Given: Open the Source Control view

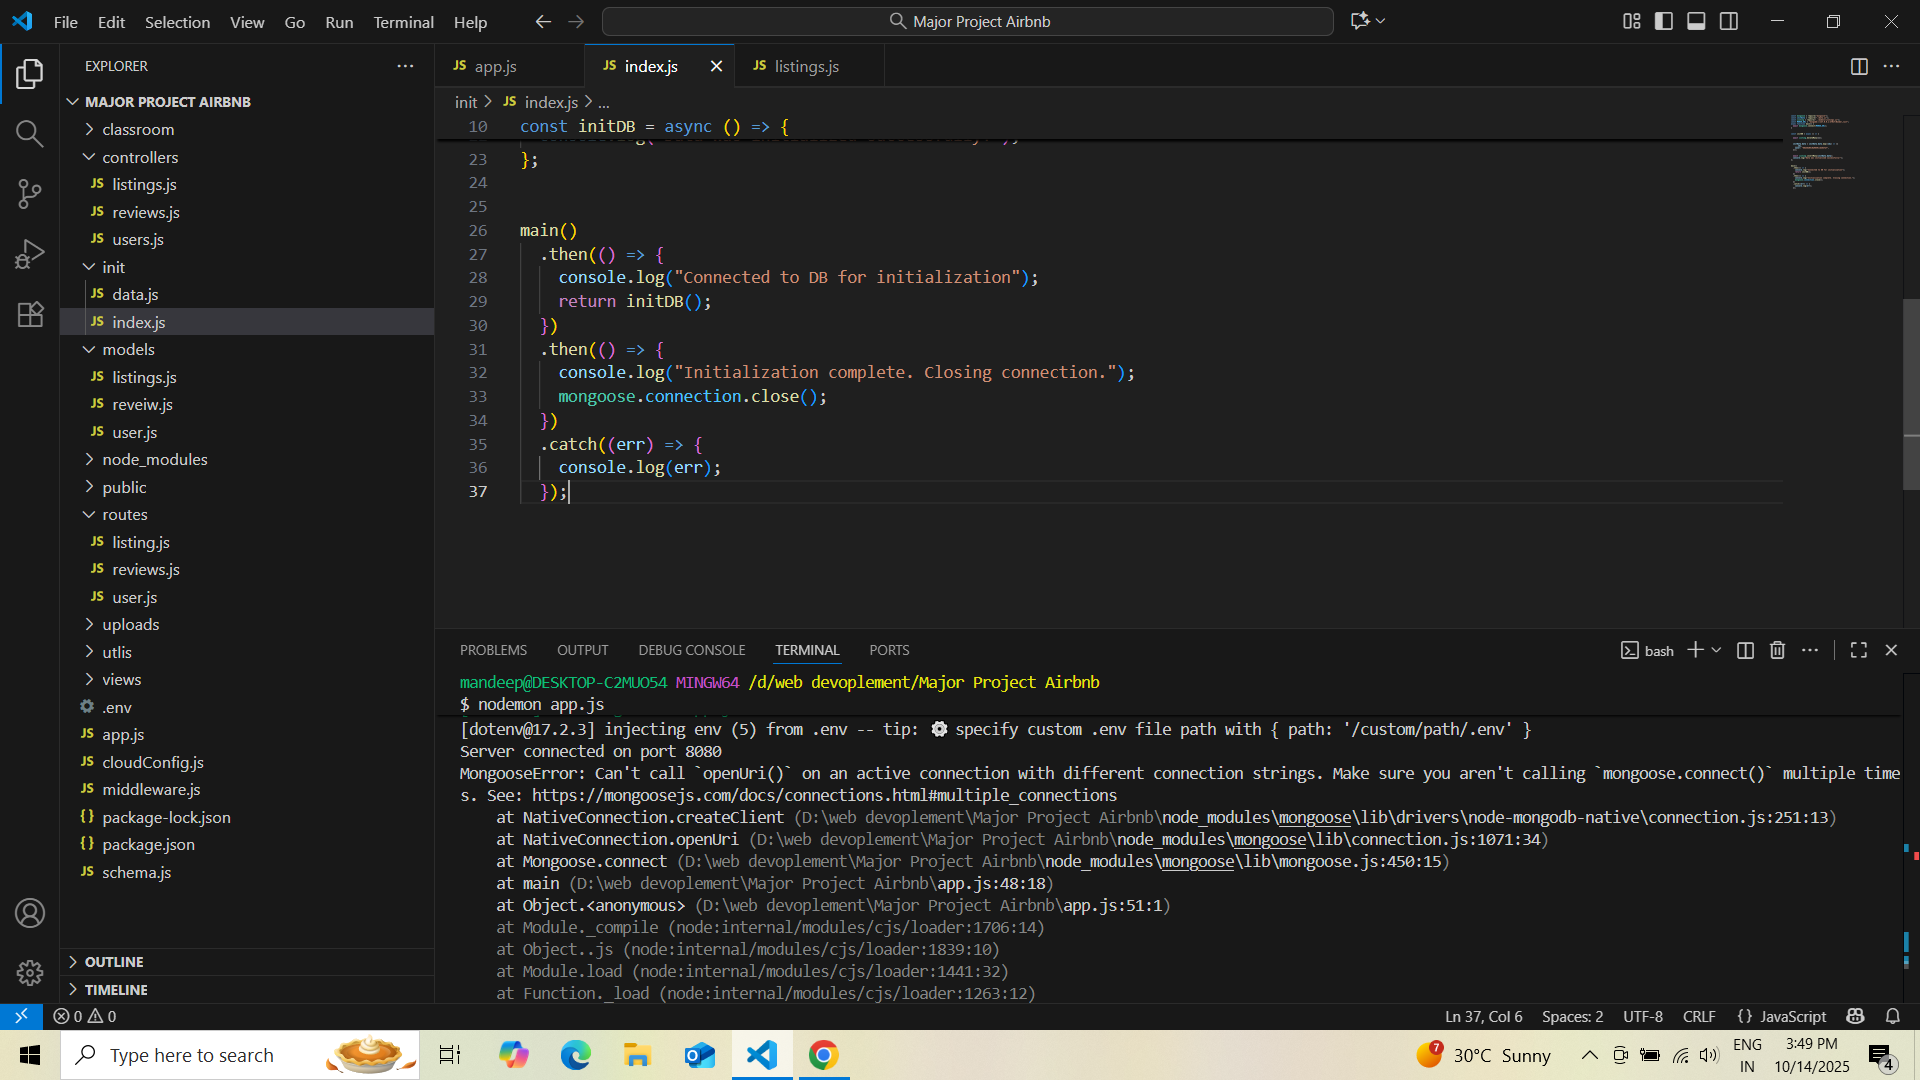Looking at the screenshot, I should (30, 194).
